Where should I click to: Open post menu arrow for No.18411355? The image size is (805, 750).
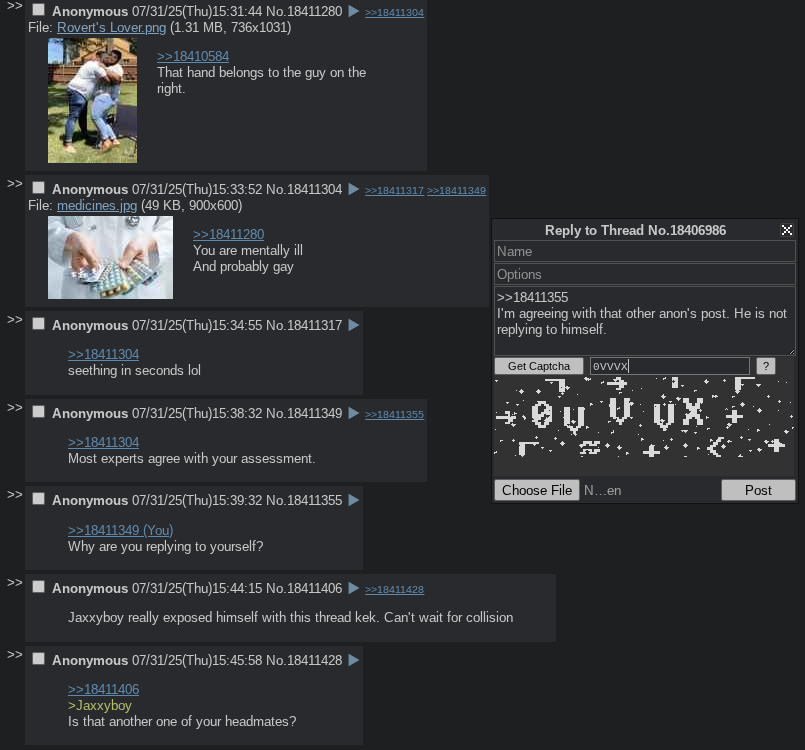(354, 501)
